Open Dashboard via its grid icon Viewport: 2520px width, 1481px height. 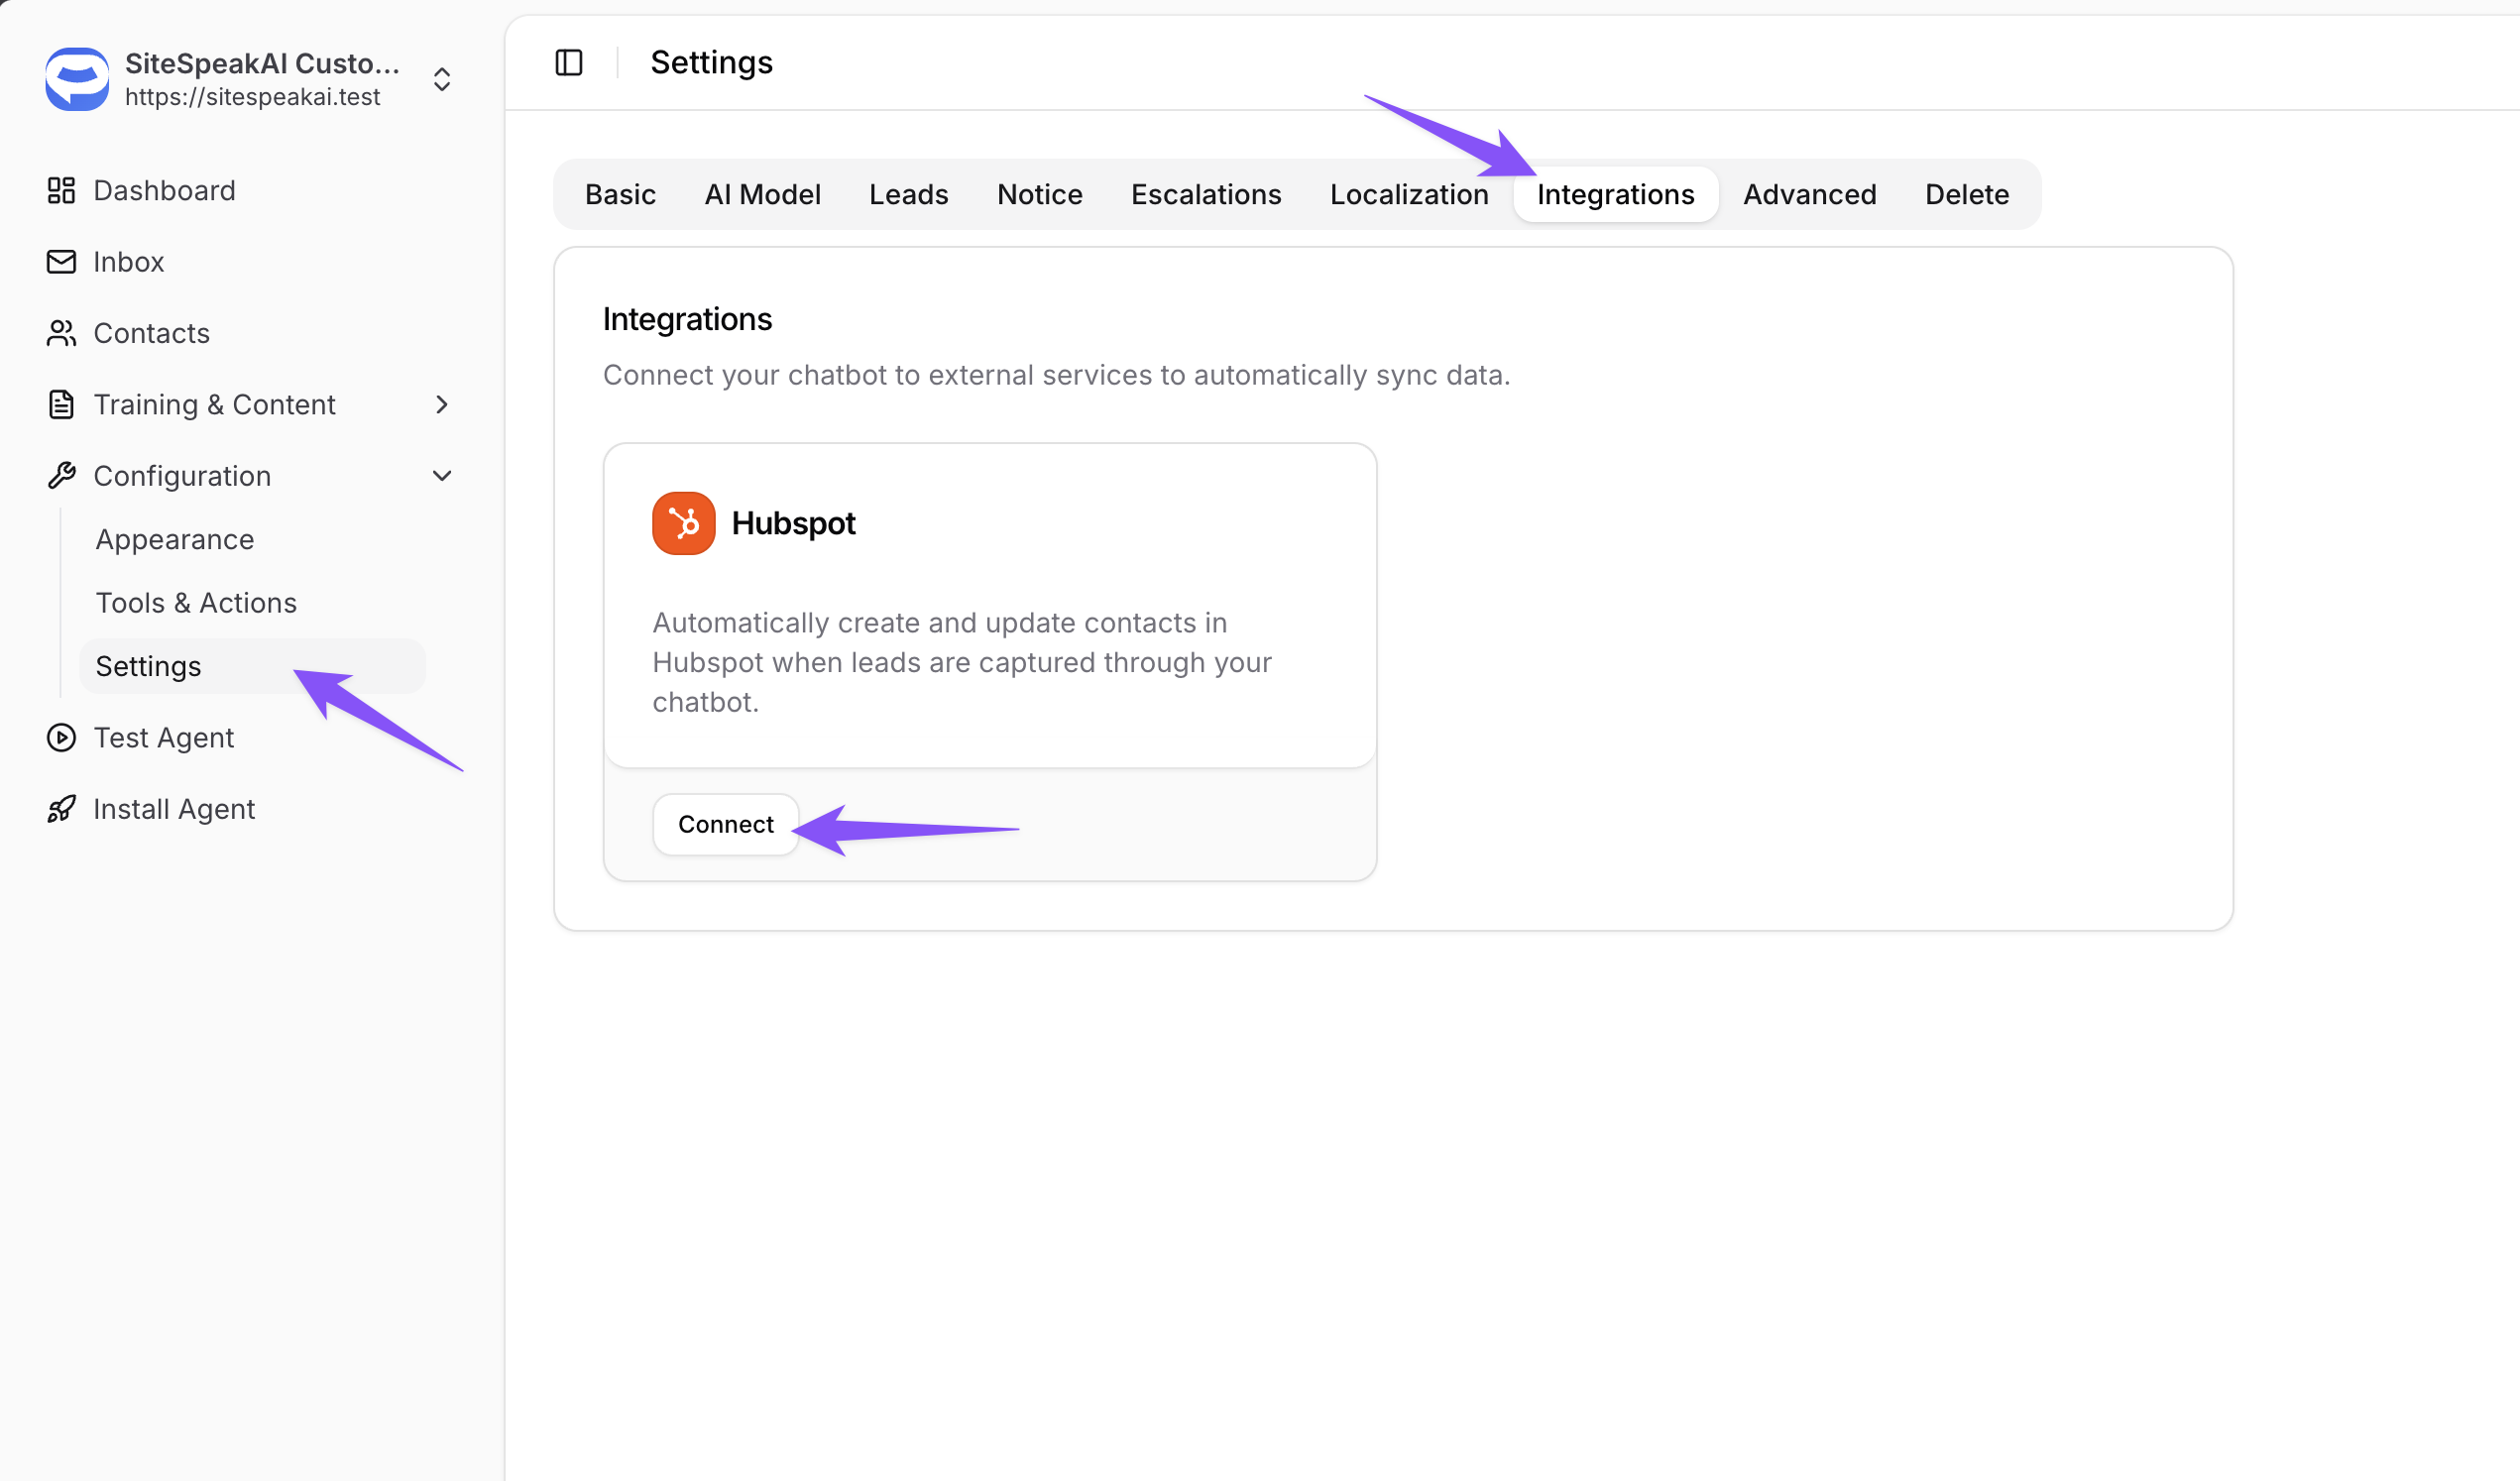point(61,190)
